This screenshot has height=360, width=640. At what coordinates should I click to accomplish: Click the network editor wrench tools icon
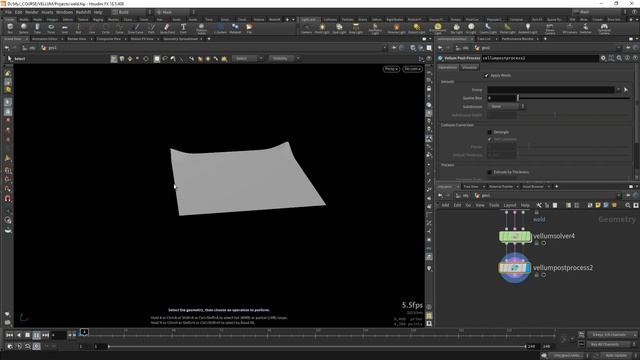(x=539, y=205)
